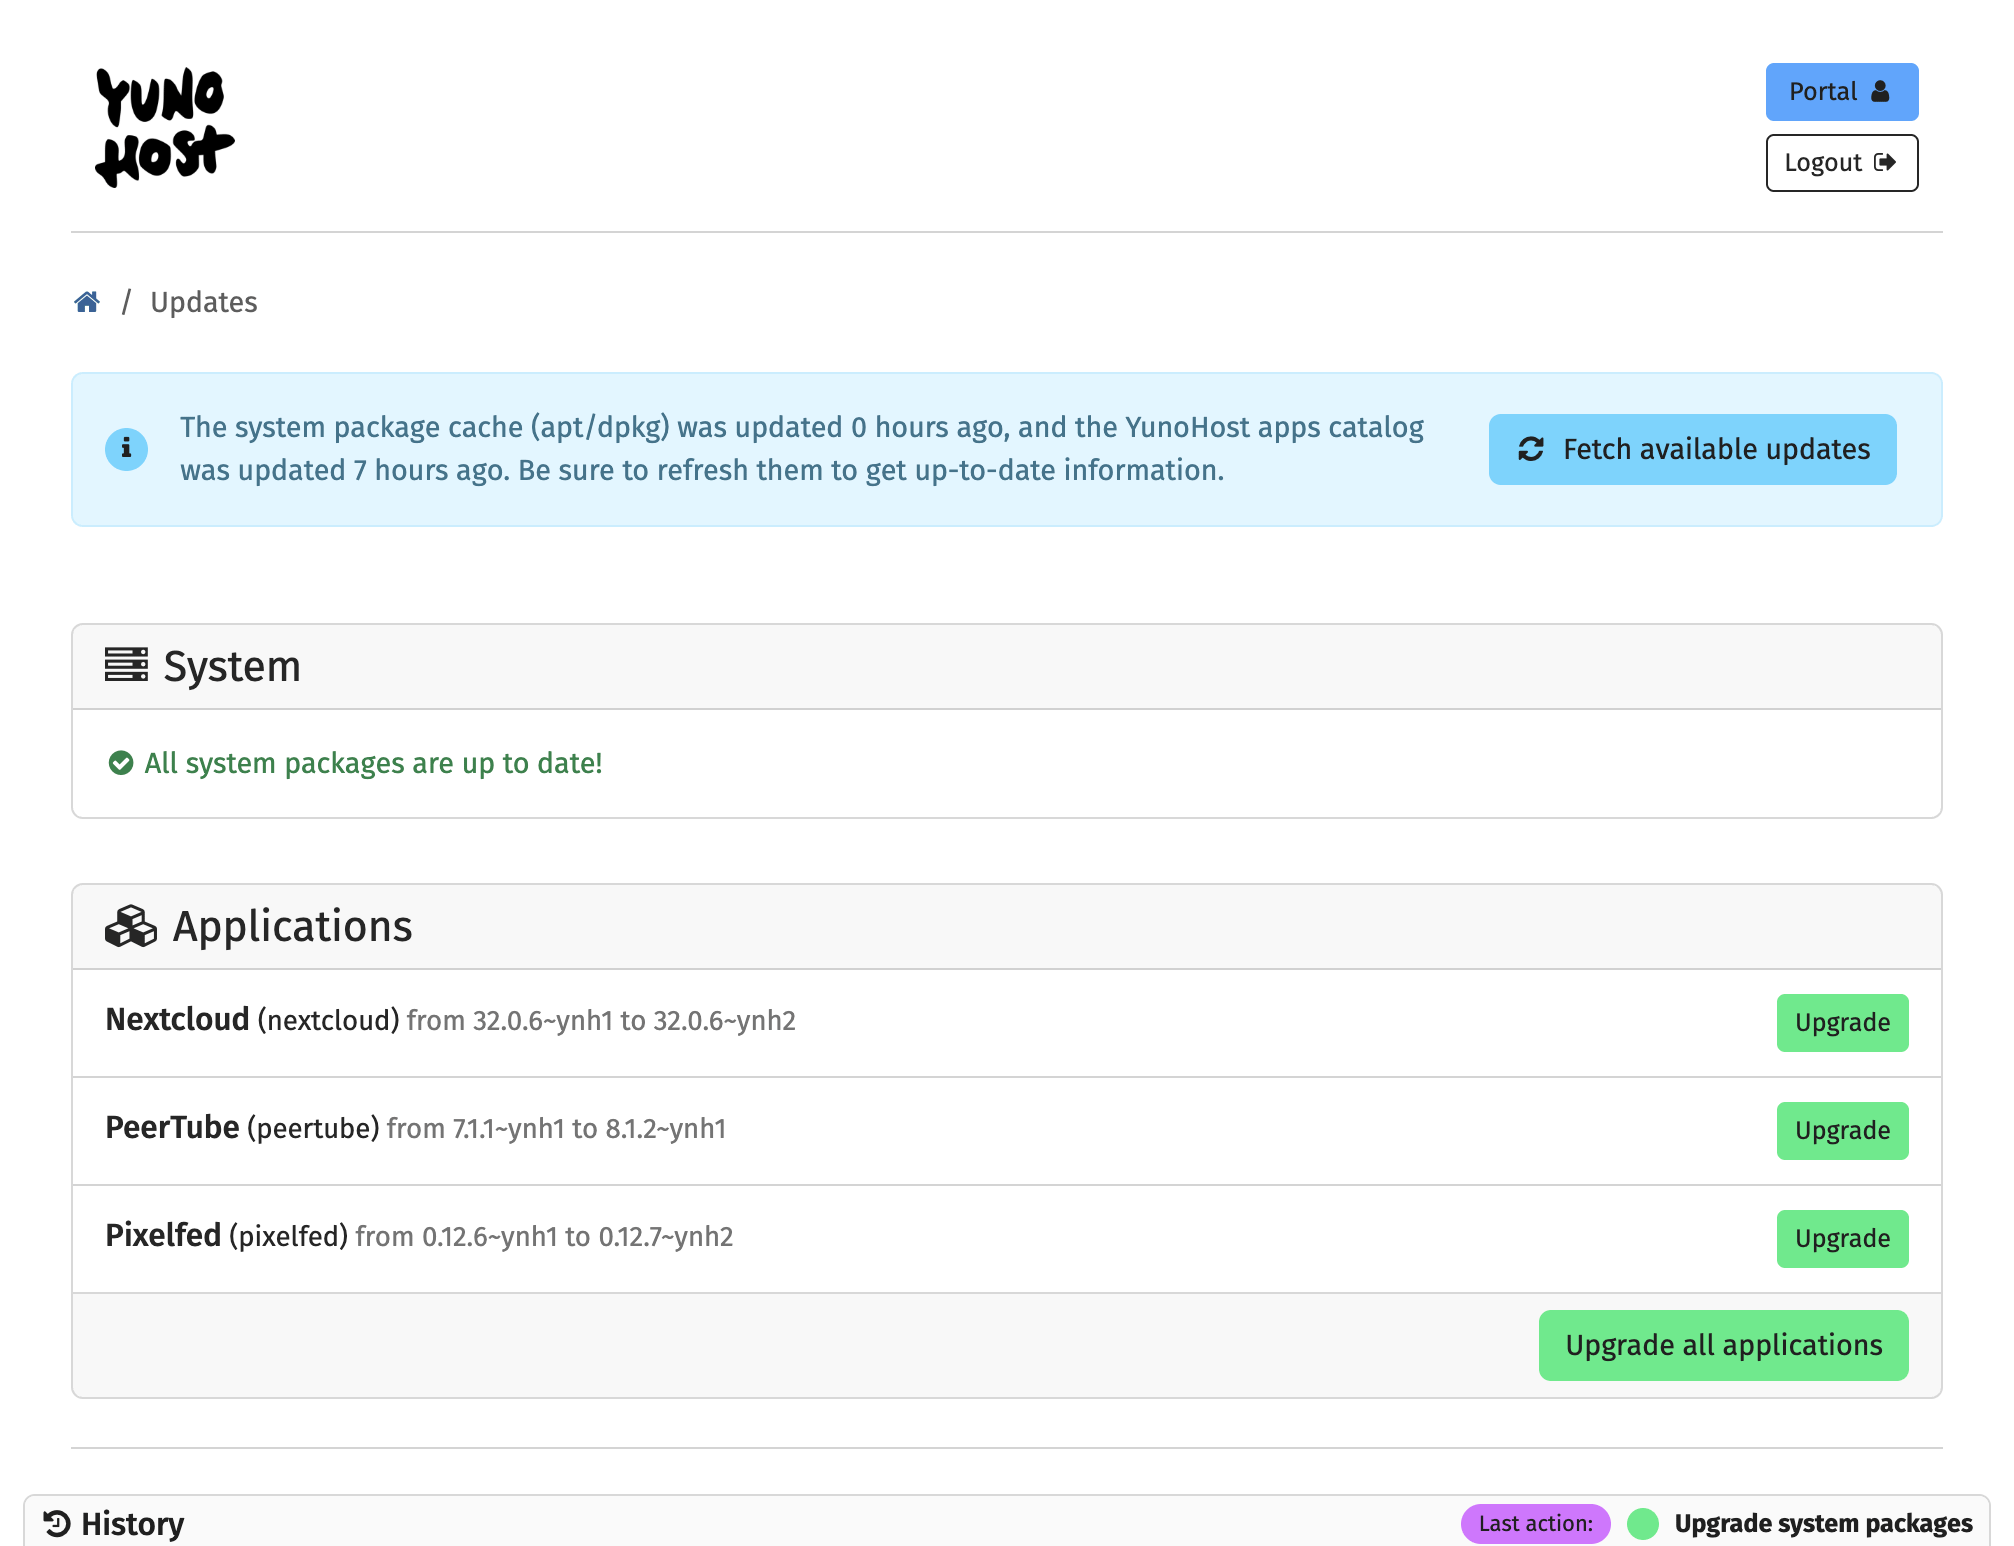Upgrade the Pixelfed application

click(1842, 1238)
